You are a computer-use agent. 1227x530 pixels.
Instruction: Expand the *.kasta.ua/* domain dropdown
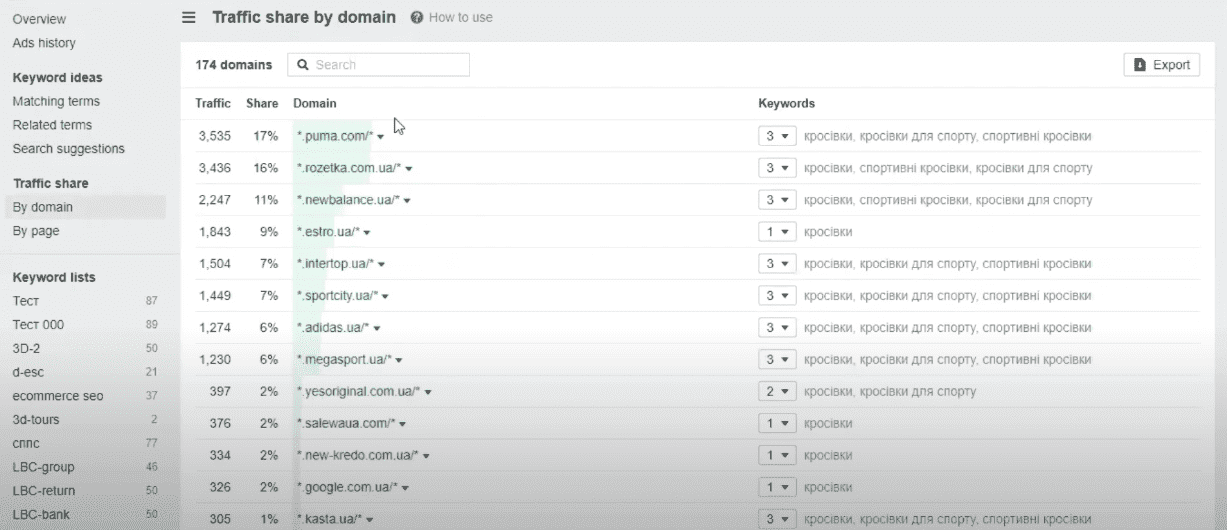click(370, 521)
